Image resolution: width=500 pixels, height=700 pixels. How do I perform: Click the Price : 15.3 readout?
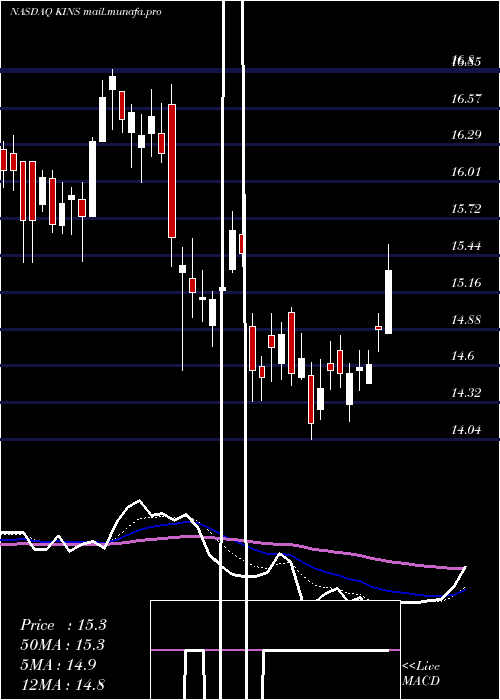coord(63,625)
